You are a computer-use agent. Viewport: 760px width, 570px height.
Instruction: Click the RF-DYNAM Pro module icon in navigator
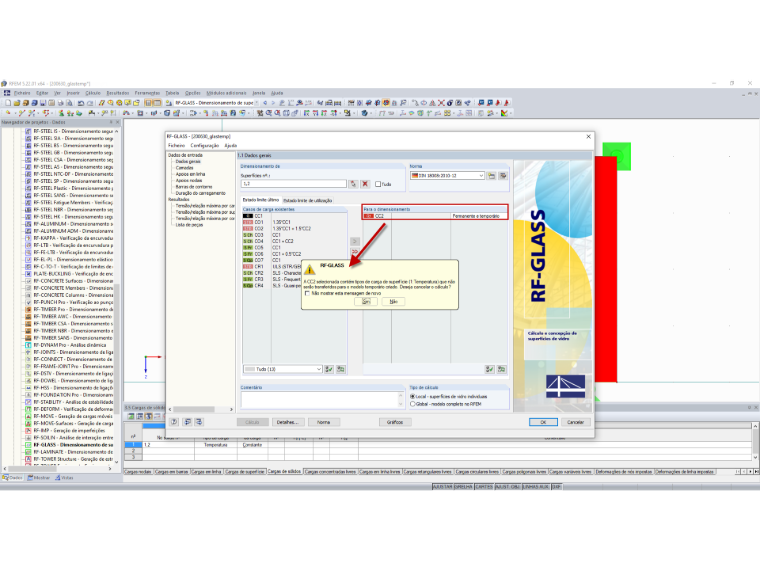[x=28, y=345]
